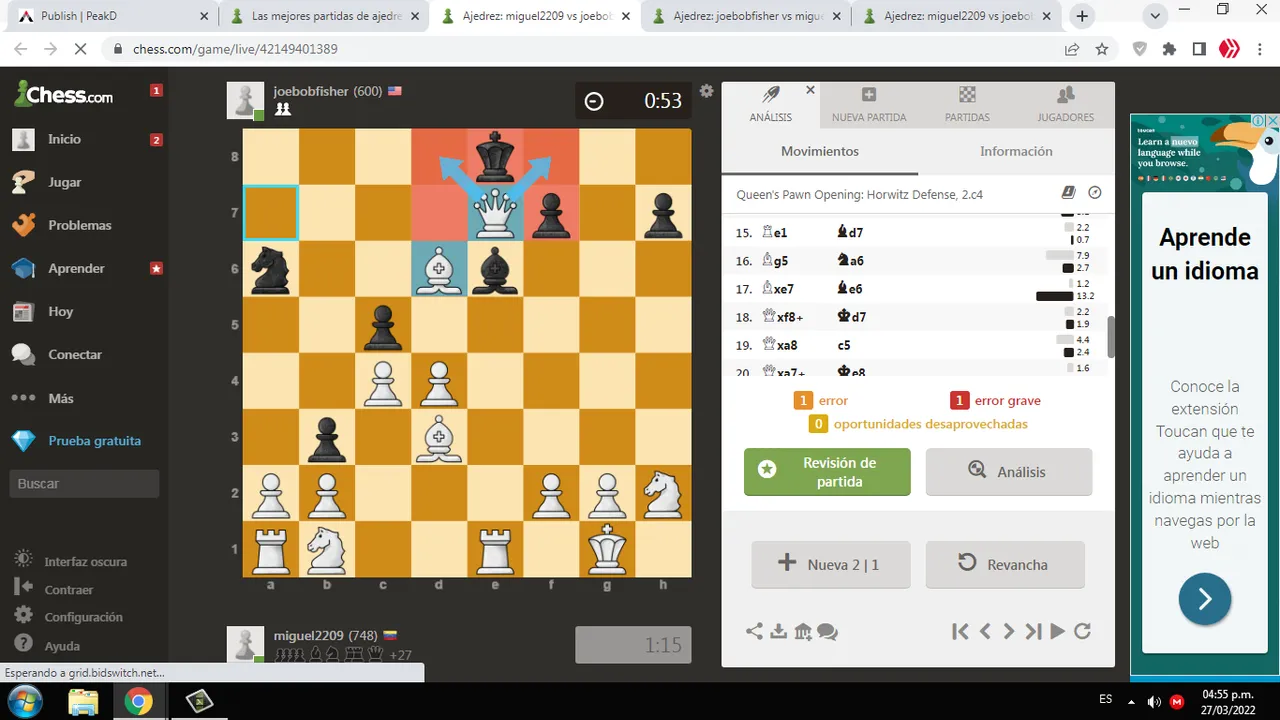1280x720 pixels.
Task: Jump to first move
Action: 960,631
